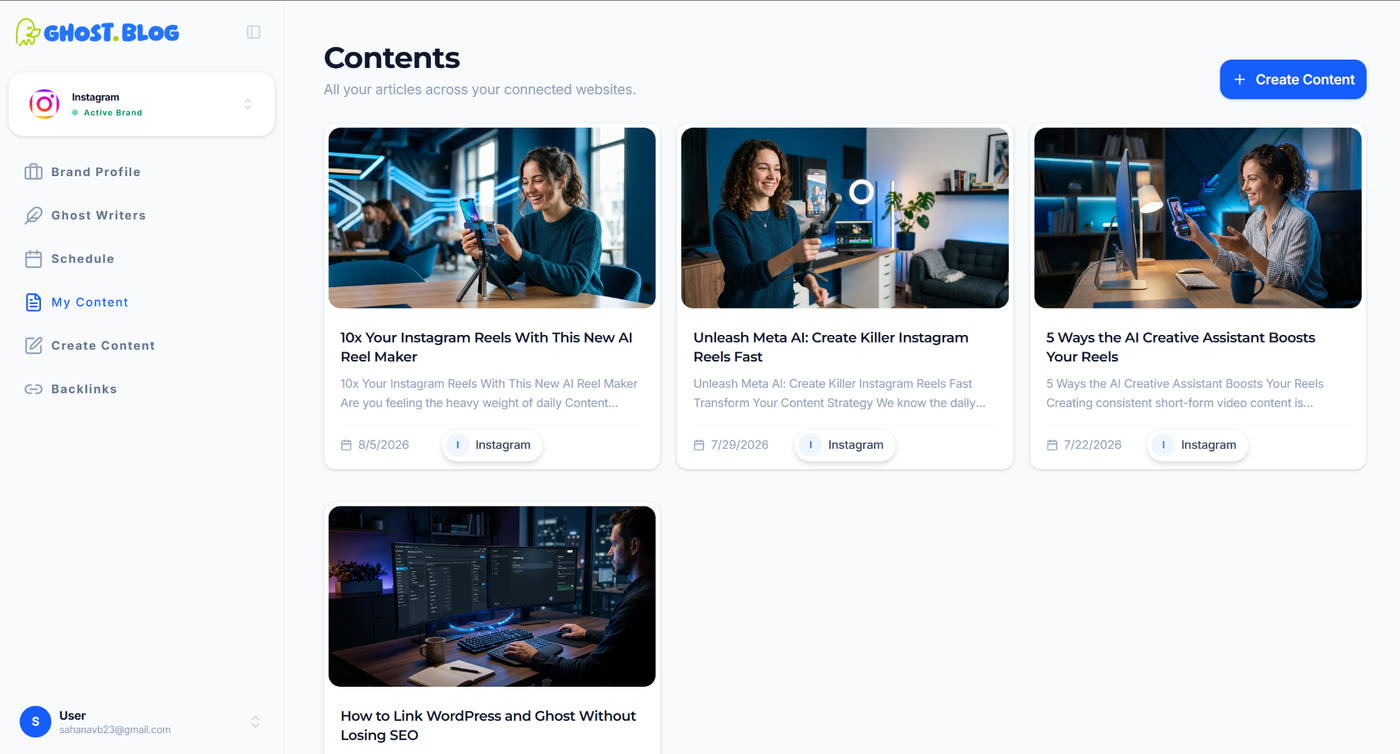Click thumbnail of the WordPress and Ghost article
This screenshot has height=754, width=1400.
point(492,596)
